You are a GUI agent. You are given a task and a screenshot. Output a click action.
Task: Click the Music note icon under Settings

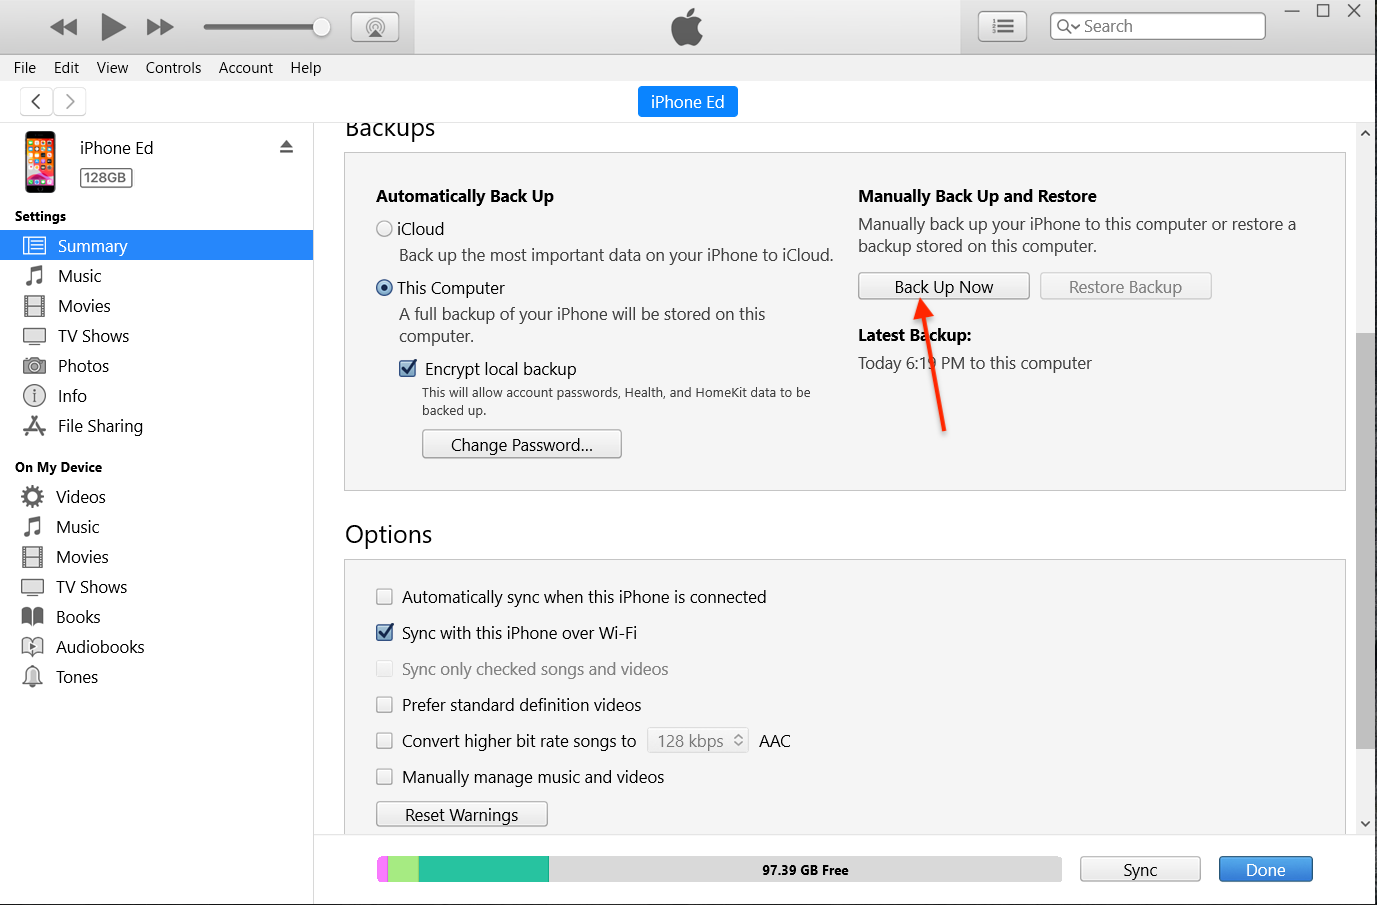34,276
